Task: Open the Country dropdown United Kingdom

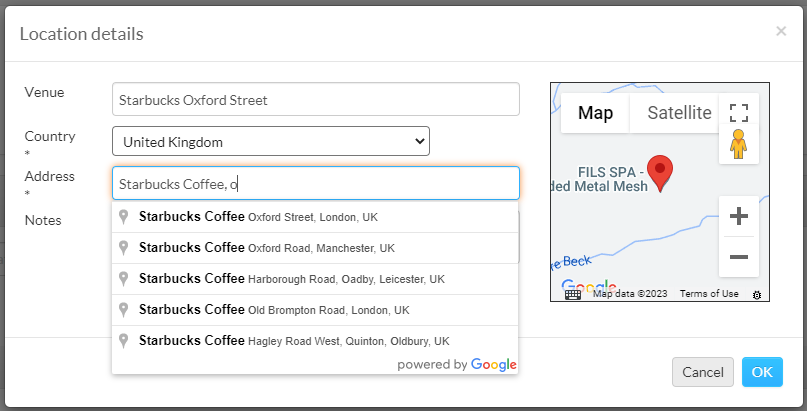Action: [x=271, y=141]
